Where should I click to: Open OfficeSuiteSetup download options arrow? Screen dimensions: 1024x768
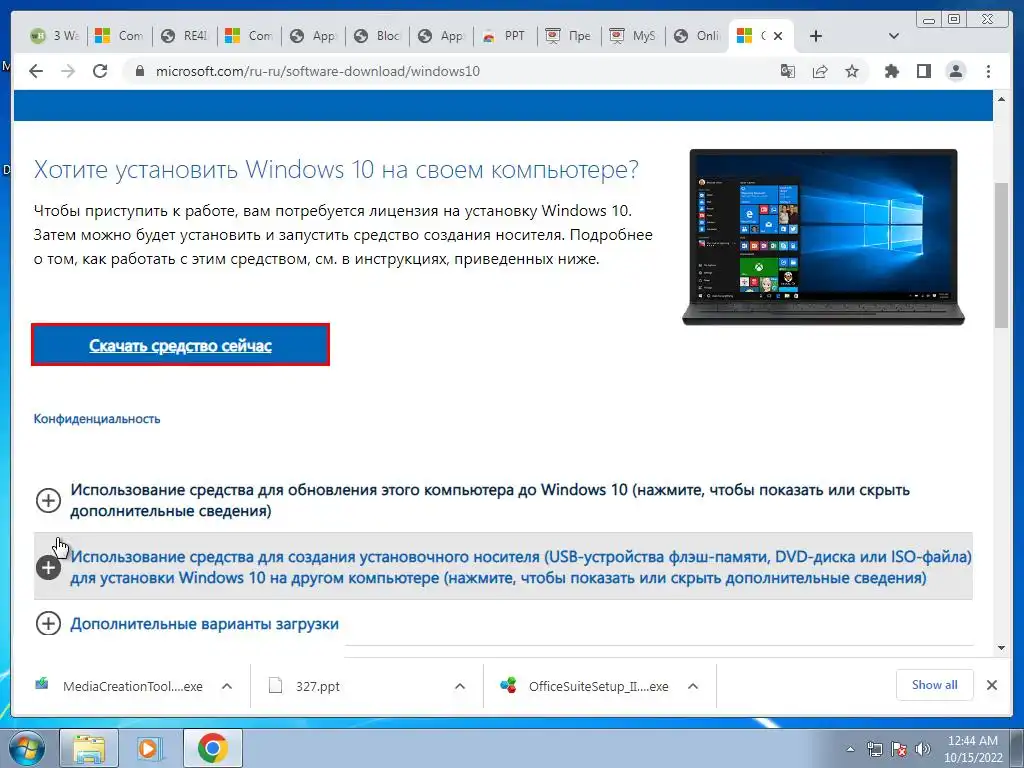(693, 686)
